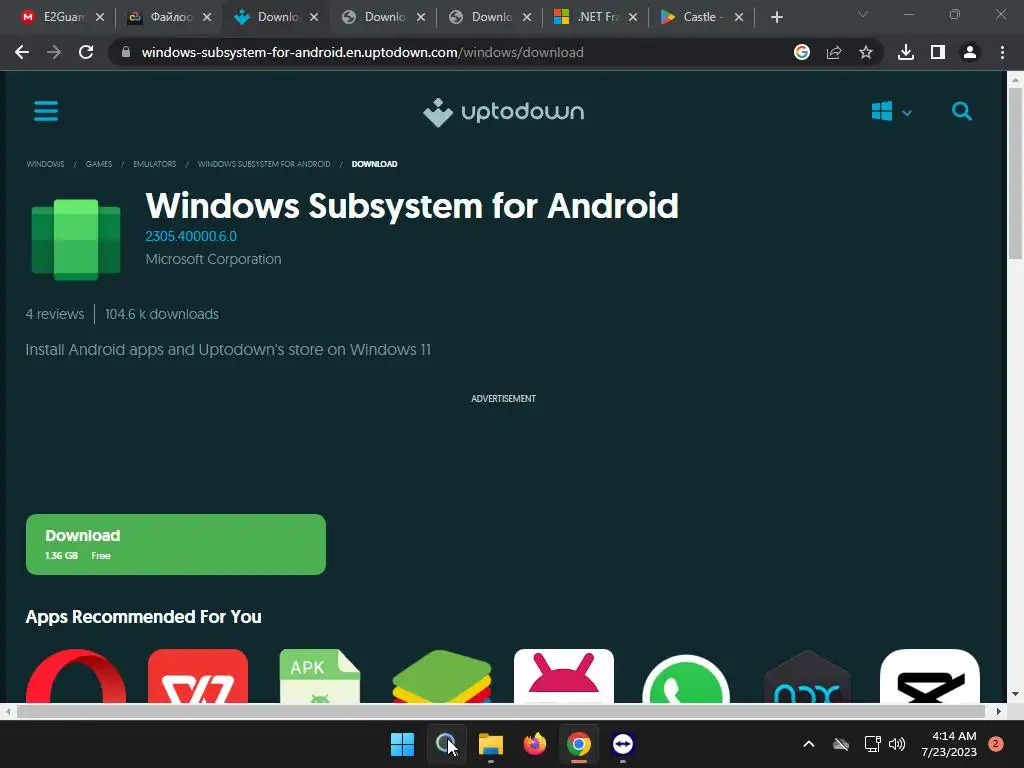Bookmark this page with the star icon

coord(865,52)
